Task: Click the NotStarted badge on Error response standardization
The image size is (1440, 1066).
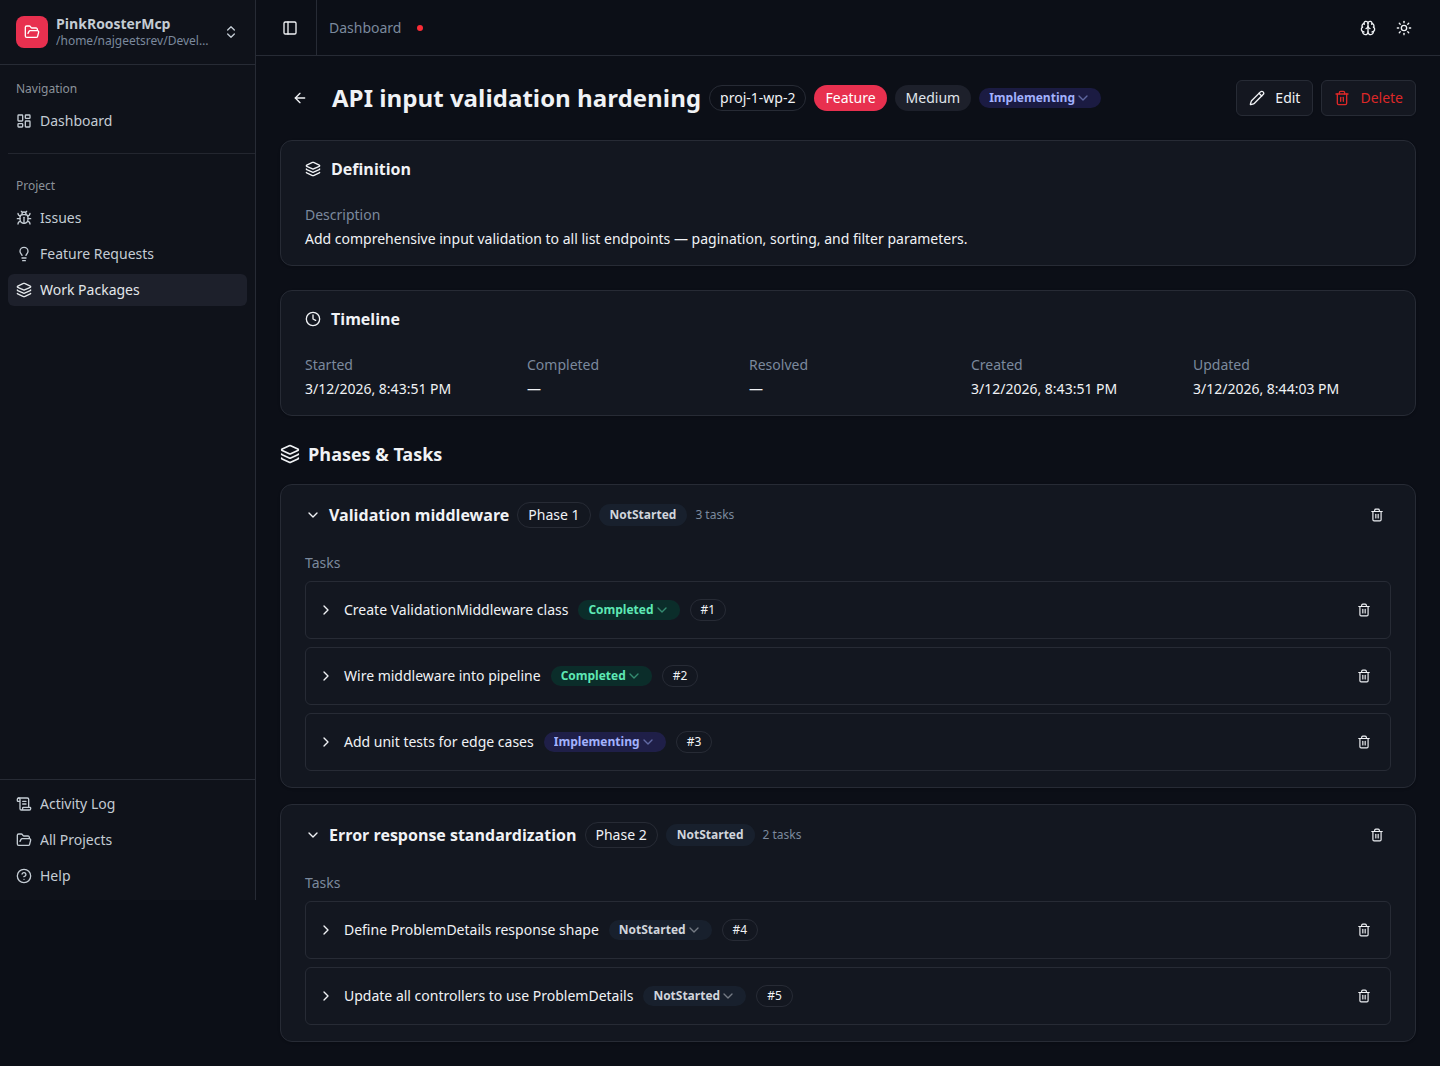Action: point(710,835)
